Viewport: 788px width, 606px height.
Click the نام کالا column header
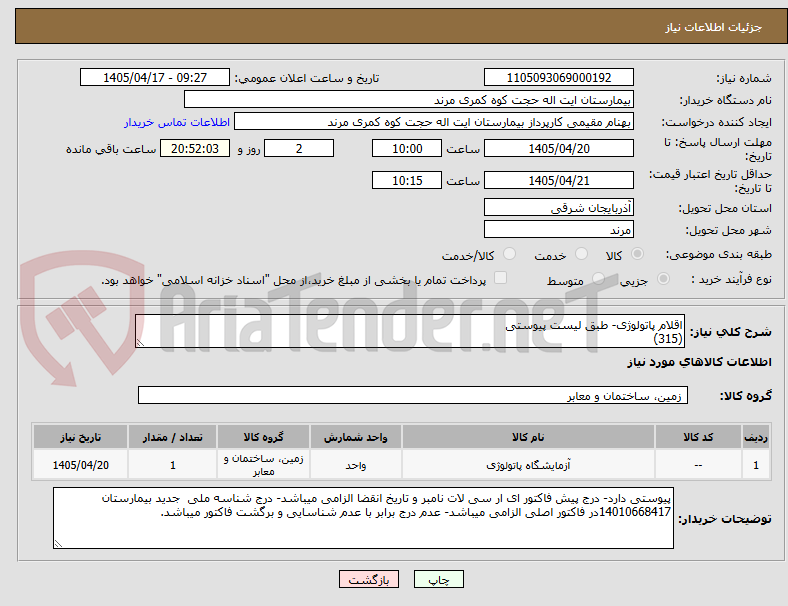pyautogui.click(x=528, y=437)
